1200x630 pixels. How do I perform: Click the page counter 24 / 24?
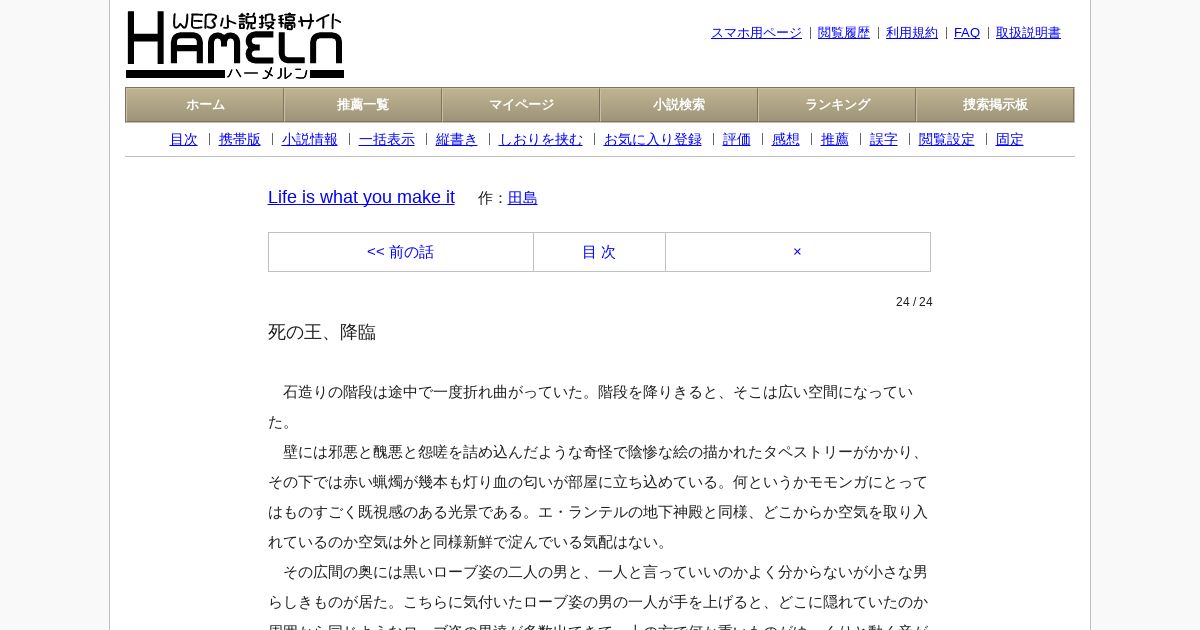pos(914,302)
